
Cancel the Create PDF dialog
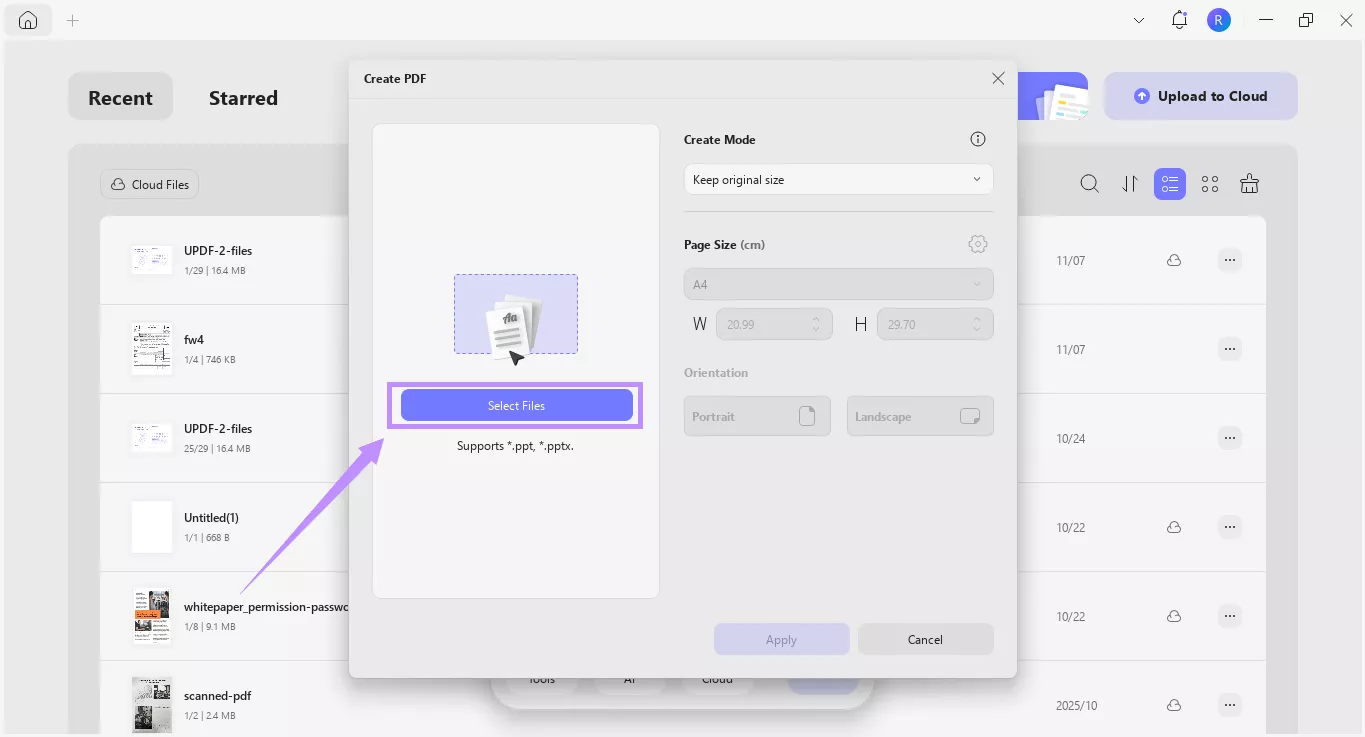tap(925, 639)
